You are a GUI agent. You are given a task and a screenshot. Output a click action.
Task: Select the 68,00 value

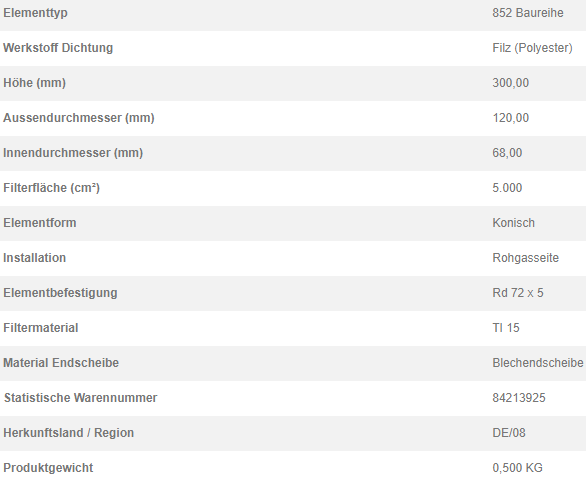point(507,153)
